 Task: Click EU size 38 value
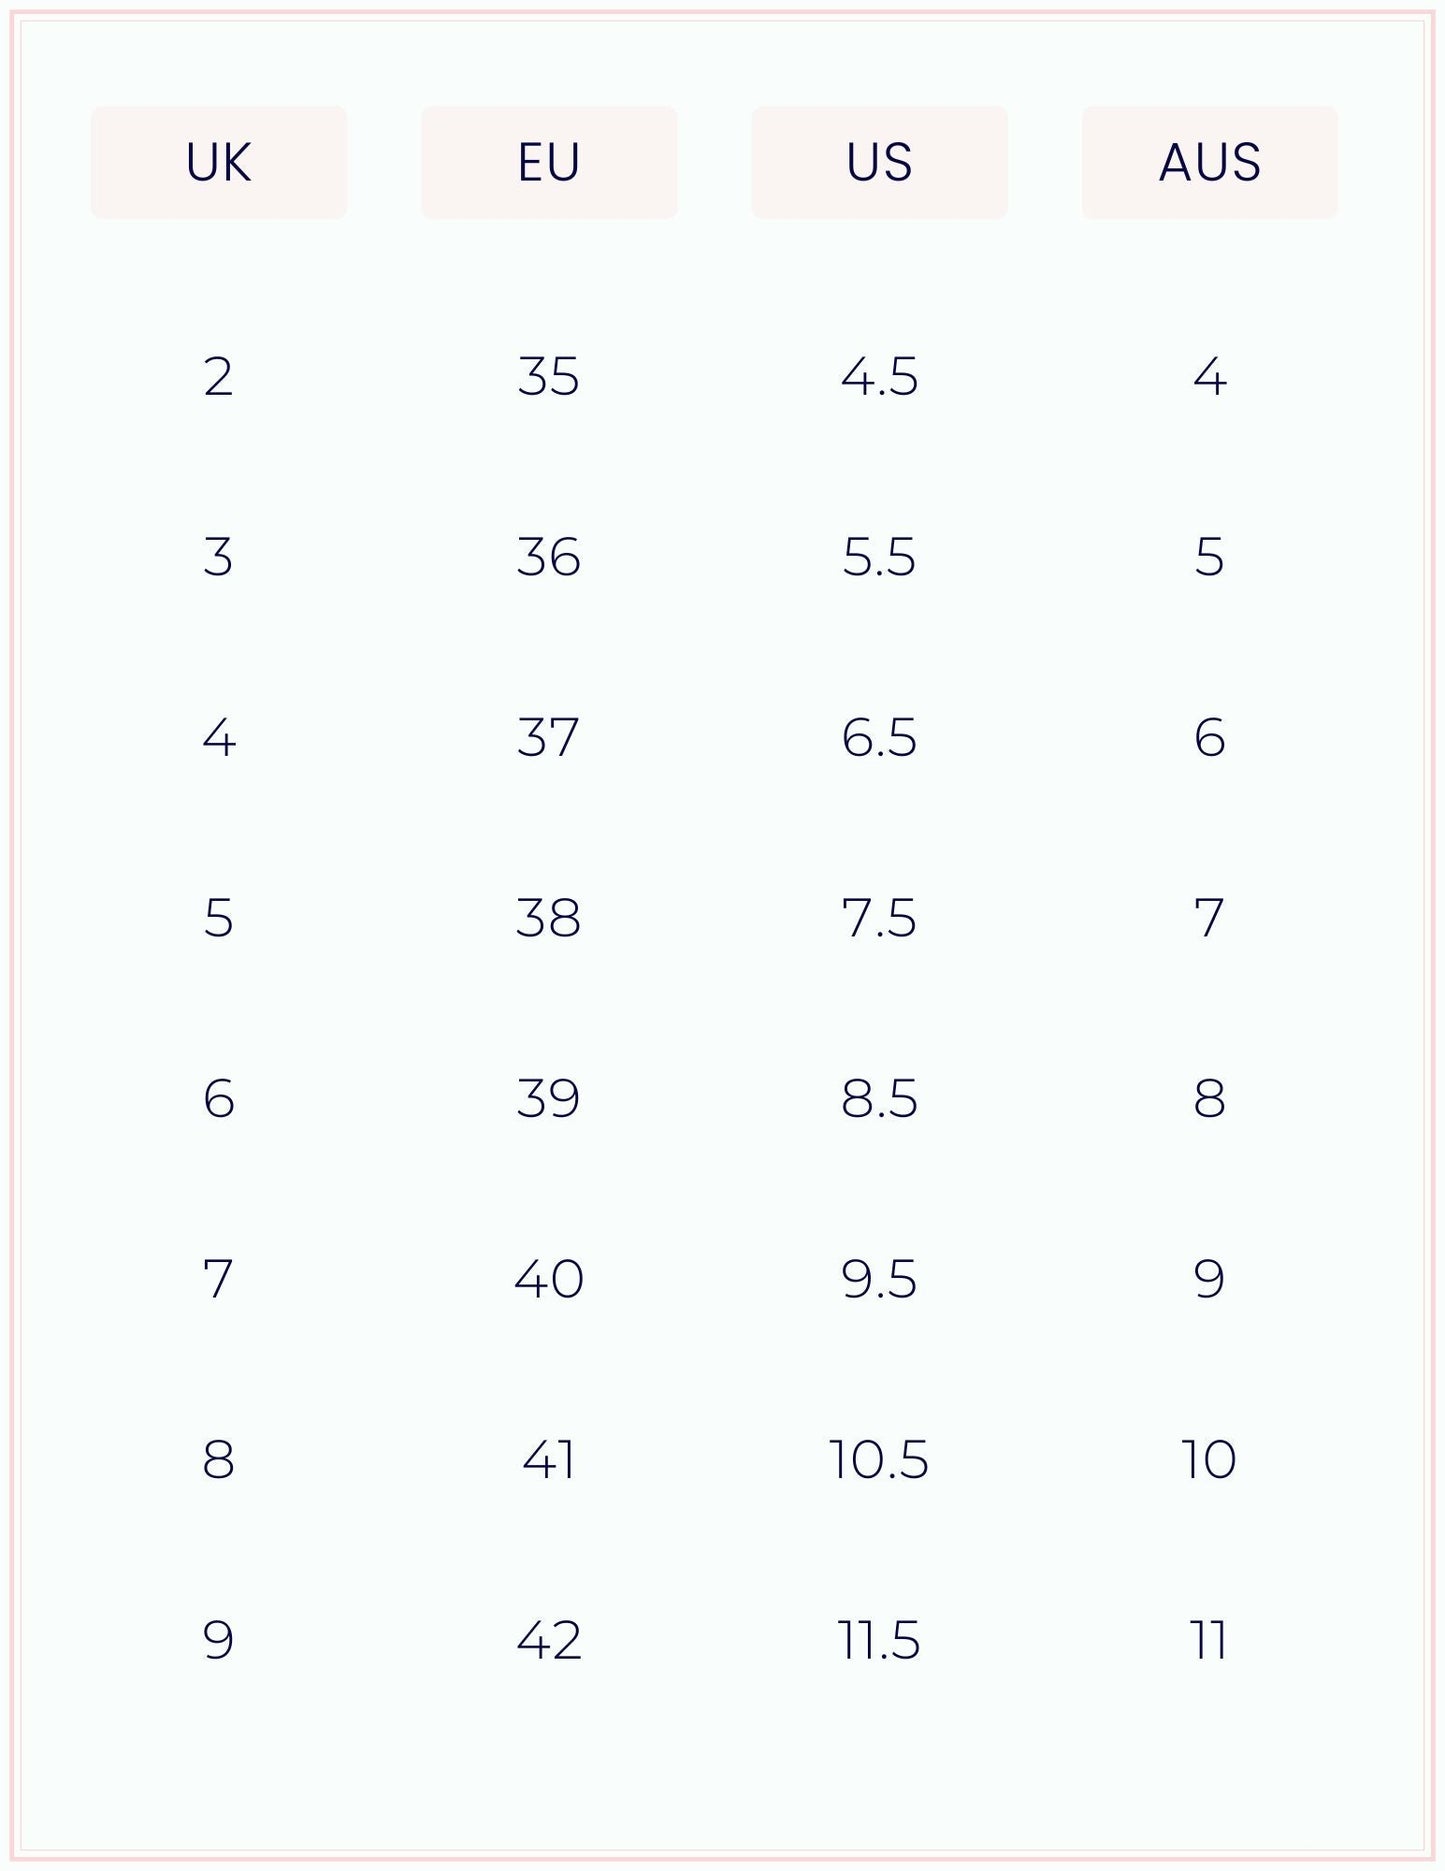tap(549, 918)
